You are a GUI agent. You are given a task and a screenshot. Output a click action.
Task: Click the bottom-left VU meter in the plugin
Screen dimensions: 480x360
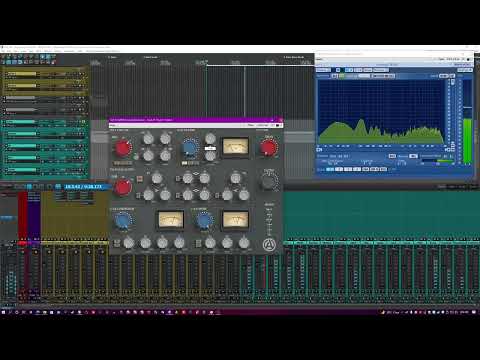[171, 219]
